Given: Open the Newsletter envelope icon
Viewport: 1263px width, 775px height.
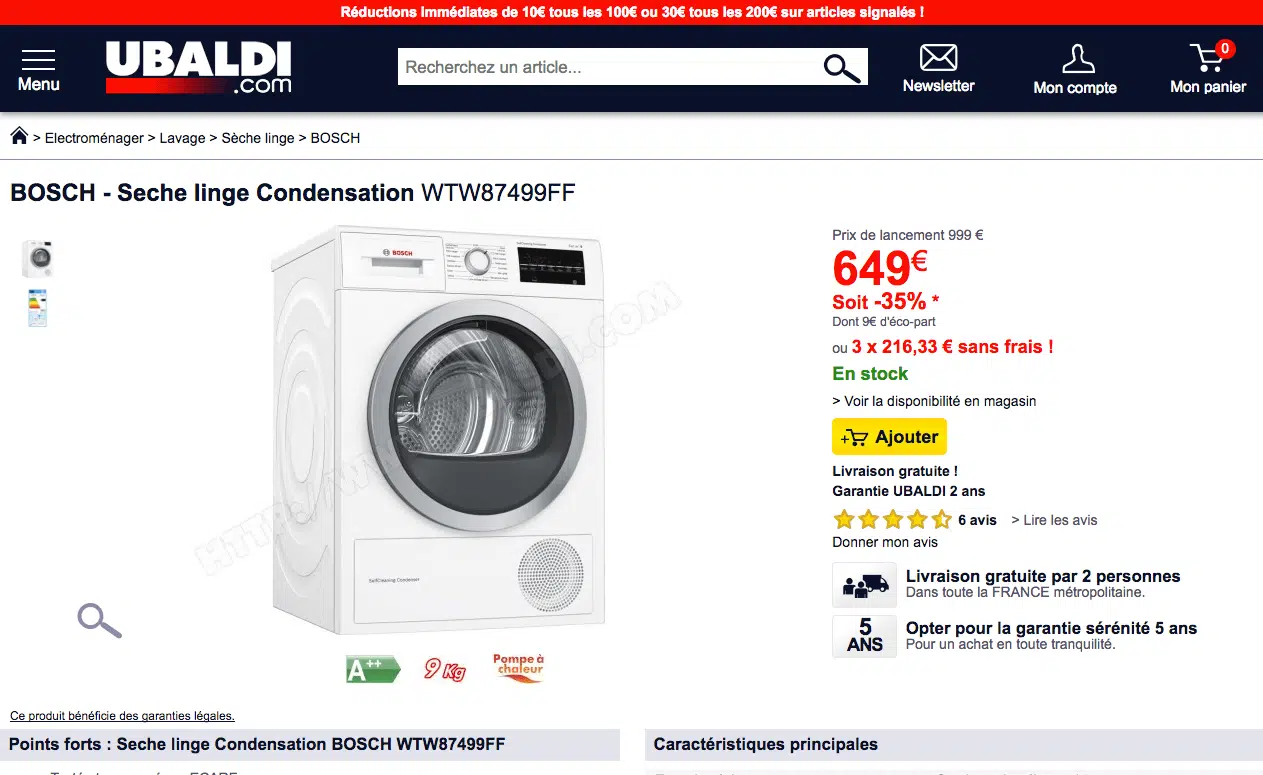Looking at the screenshot, I should 938,58.
